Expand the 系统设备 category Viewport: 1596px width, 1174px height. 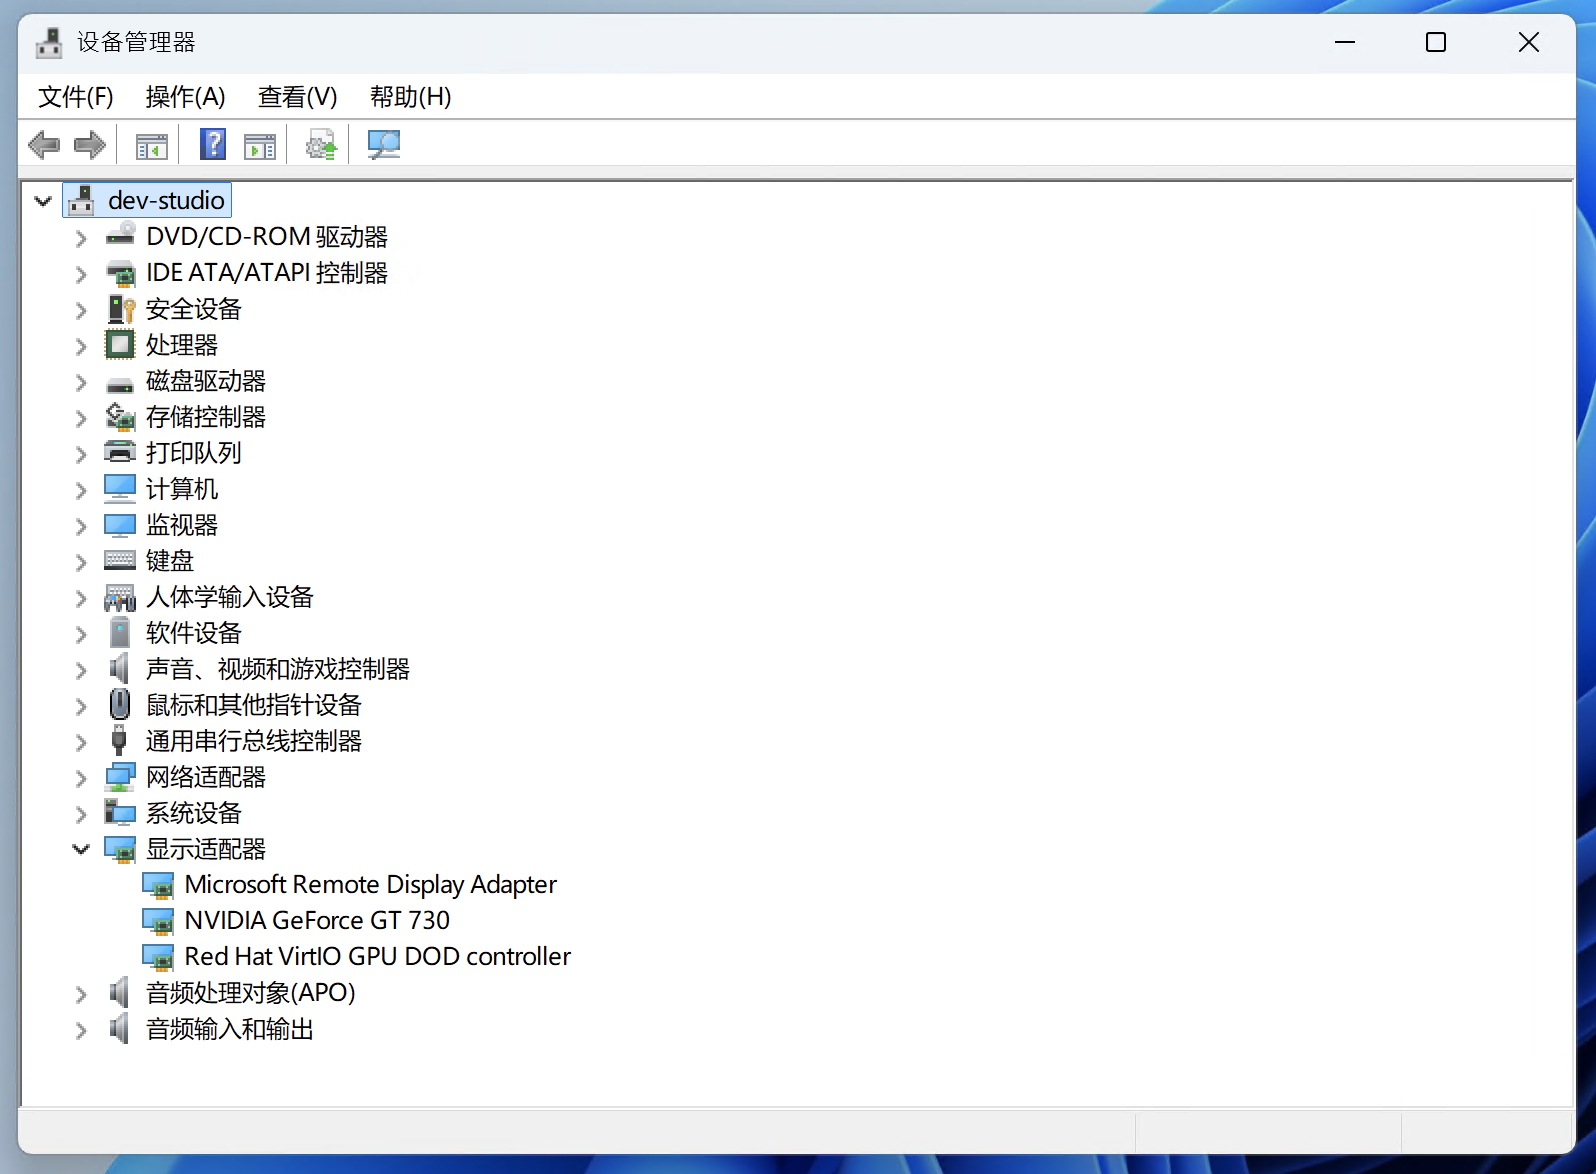click(x=81, y=814)
